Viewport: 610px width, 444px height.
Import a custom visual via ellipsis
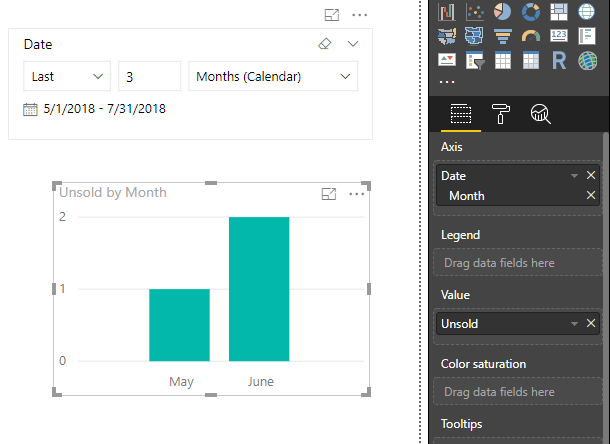click(x=447, y=82)
